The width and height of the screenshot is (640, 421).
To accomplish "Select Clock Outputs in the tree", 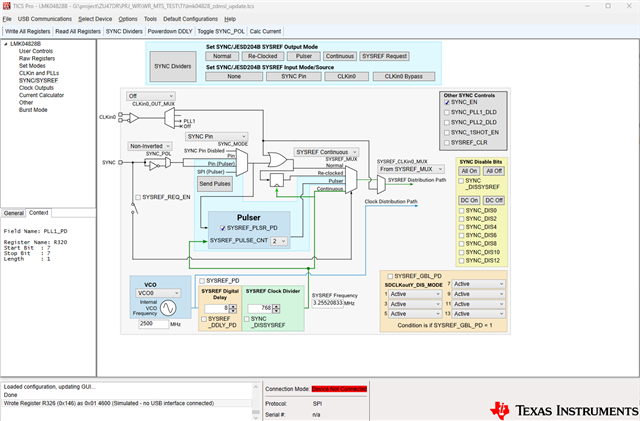I will 36,88.
